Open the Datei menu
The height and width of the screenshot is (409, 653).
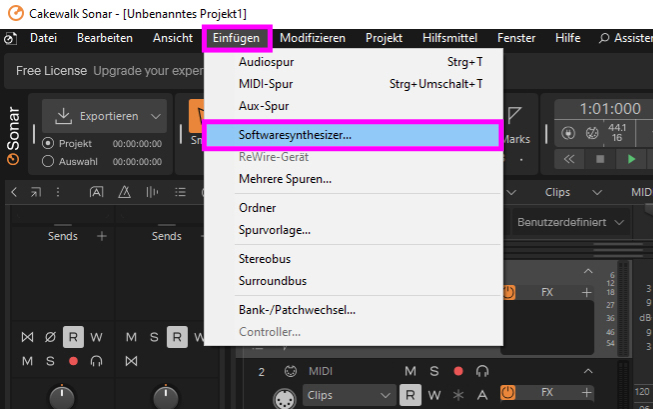(x=43, y=38)
